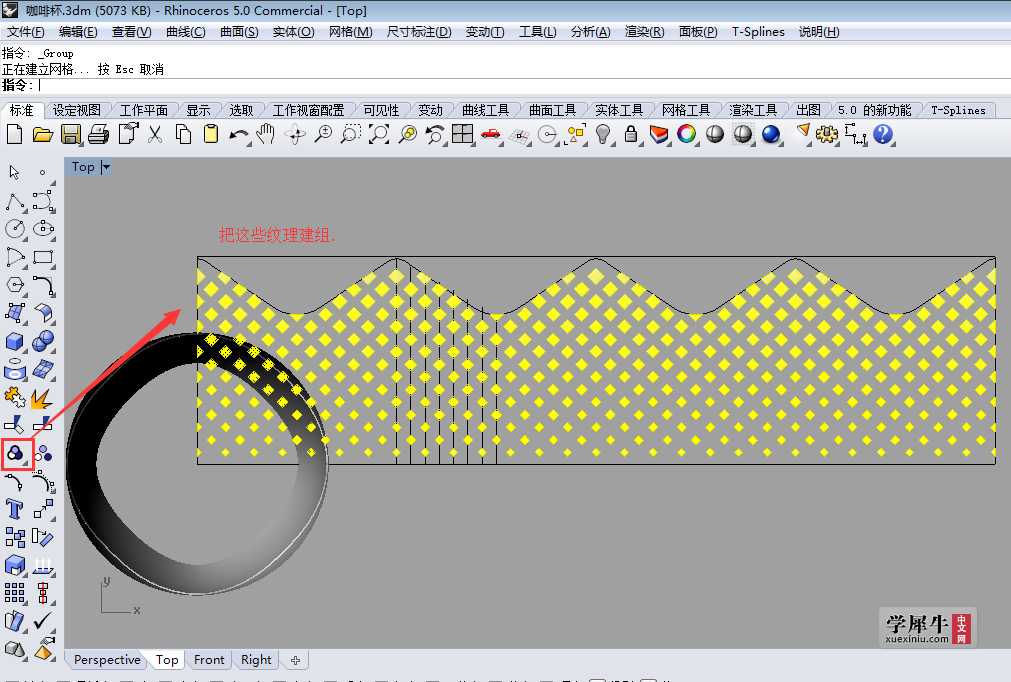Viewport: 1011px width, 682px height.
Task: Switch to the 5.0 的新功能 toolbar tab
Action: tap(875, 110)
